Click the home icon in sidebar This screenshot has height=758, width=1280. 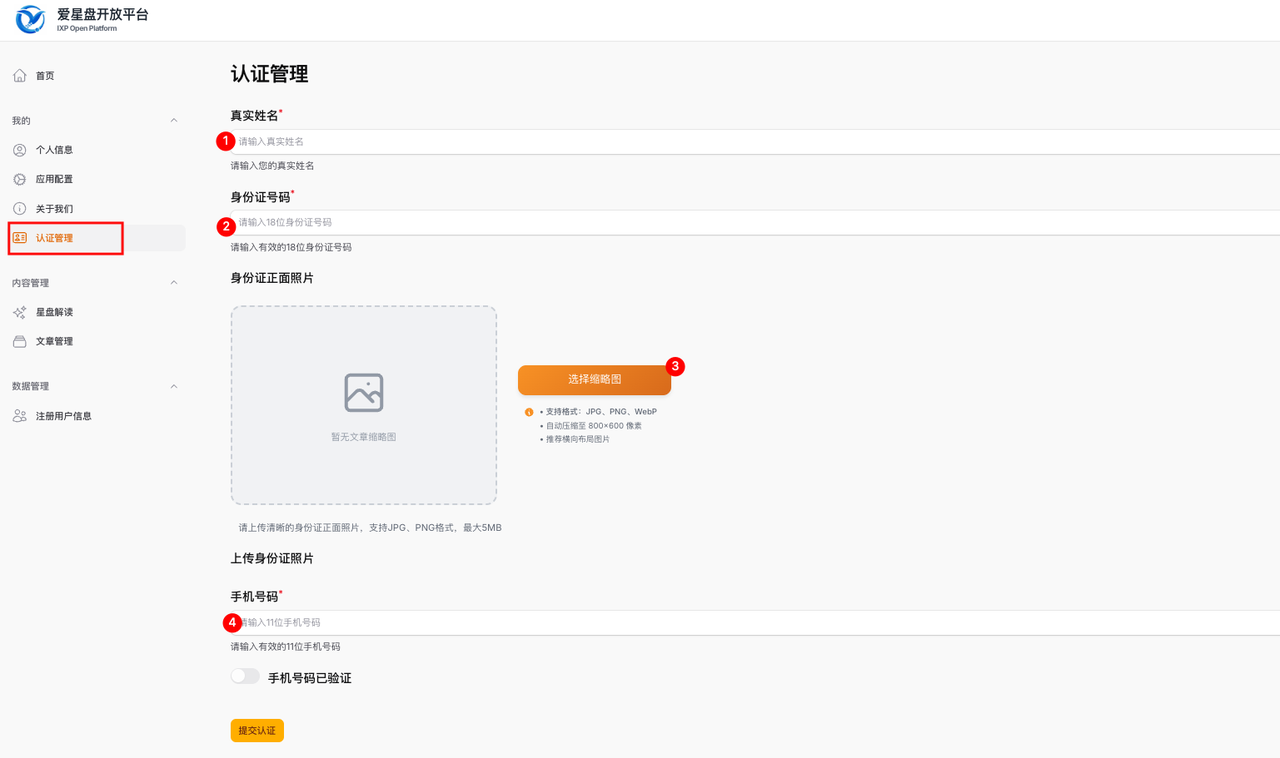20,76
